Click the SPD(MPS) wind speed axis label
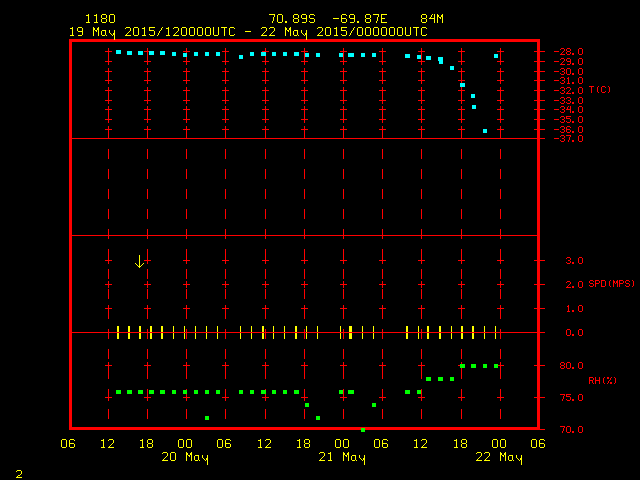This screenshot has width=640, height=480. pos(611,283)
